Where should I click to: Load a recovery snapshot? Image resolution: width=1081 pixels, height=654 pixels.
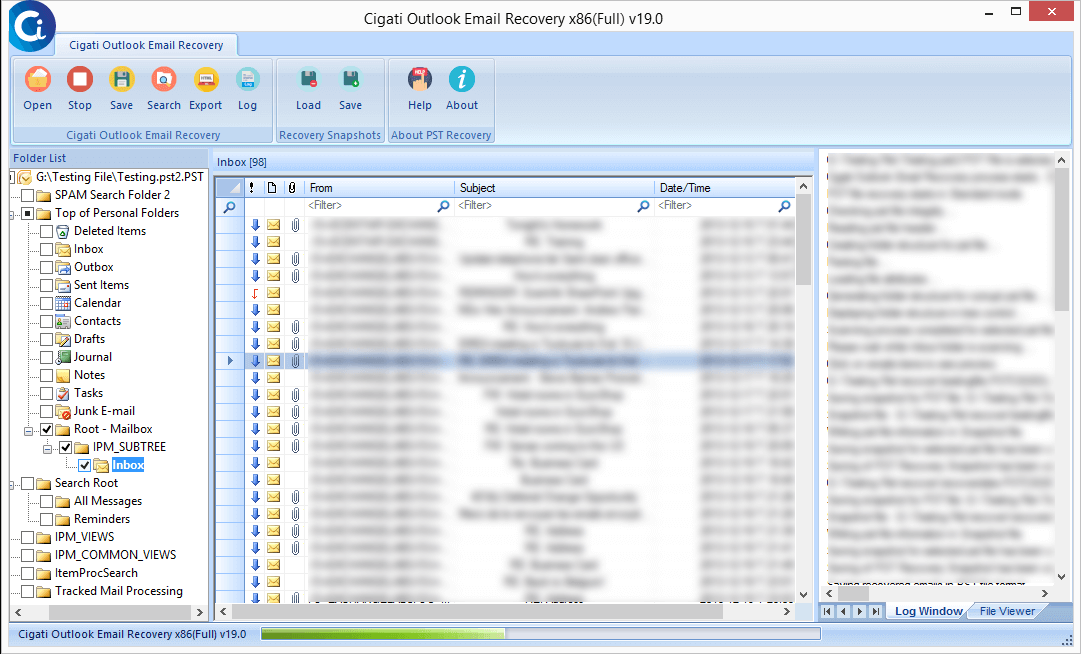(x=308, y=80)
